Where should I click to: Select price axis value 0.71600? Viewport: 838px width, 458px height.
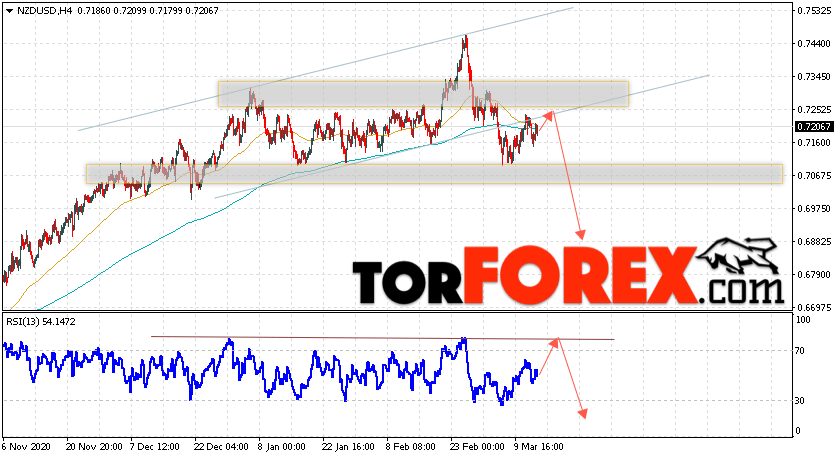[814, 143]
